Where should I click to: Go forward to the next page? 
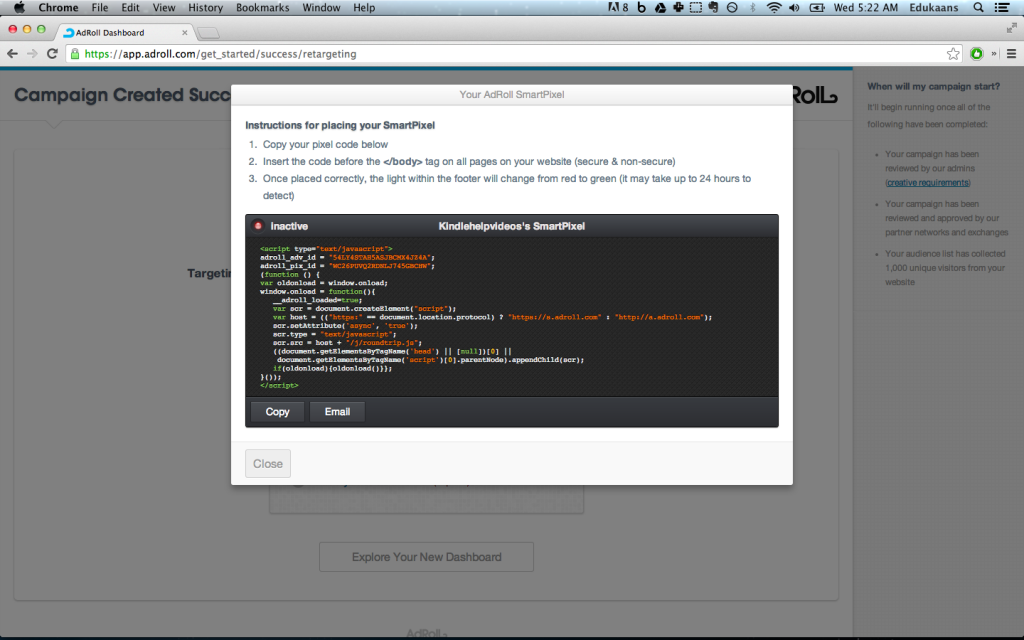pos(32,54)
